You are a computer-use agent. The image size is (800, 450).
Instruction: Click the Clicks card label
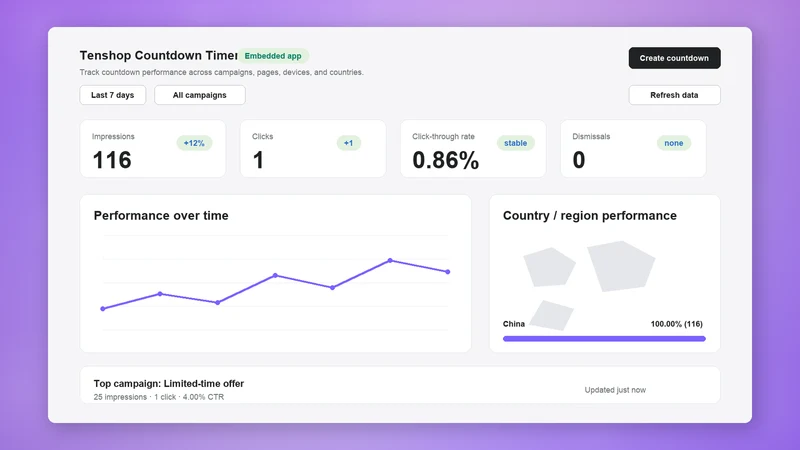[x=262, y=136]
